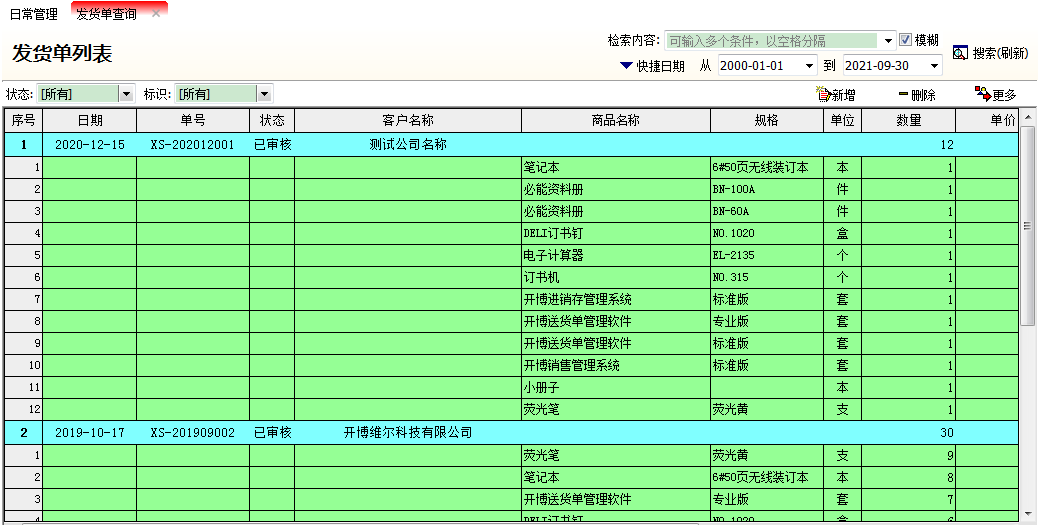The image size is (1040, 525).
Task: Click the 快捷日期 link text
Action: (660, 66)
